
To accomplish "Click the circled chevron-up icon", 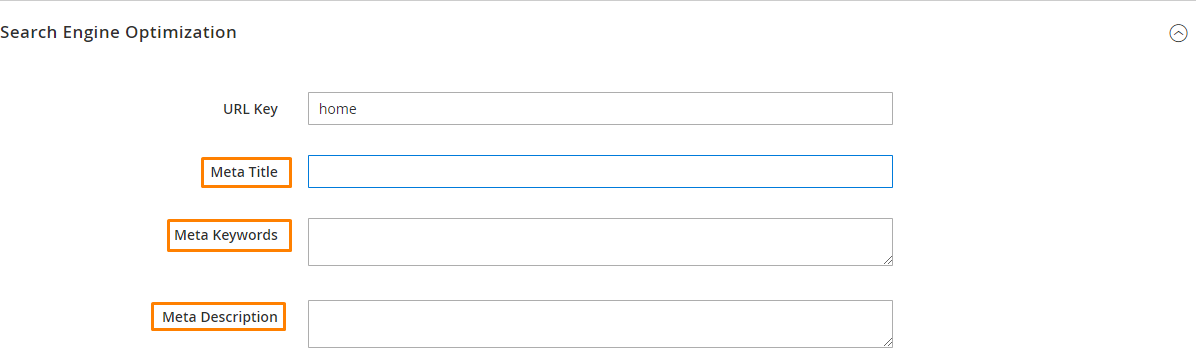I will point(1178,34).
